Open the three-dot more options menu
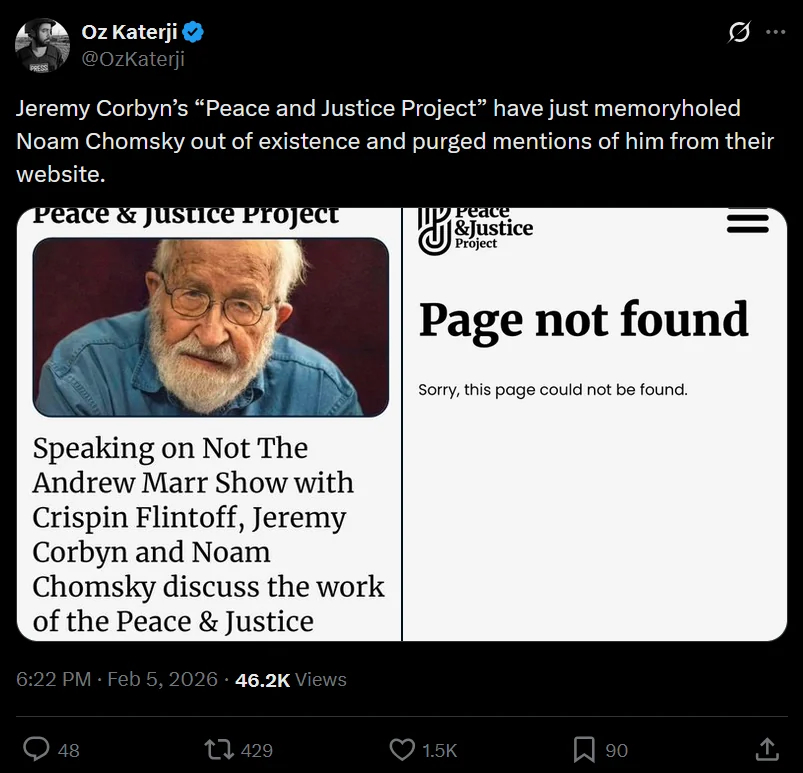The height and width of the screenshot is (773, 803). point(775,33)
